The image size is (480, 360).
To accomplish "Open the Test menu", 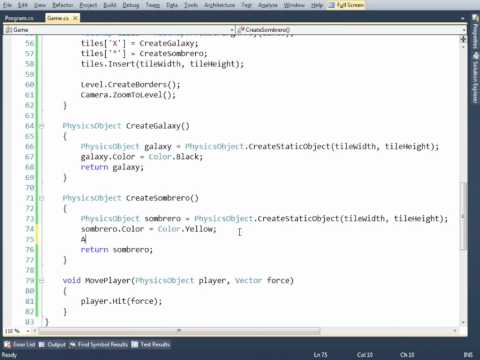I will pos(246,5).
